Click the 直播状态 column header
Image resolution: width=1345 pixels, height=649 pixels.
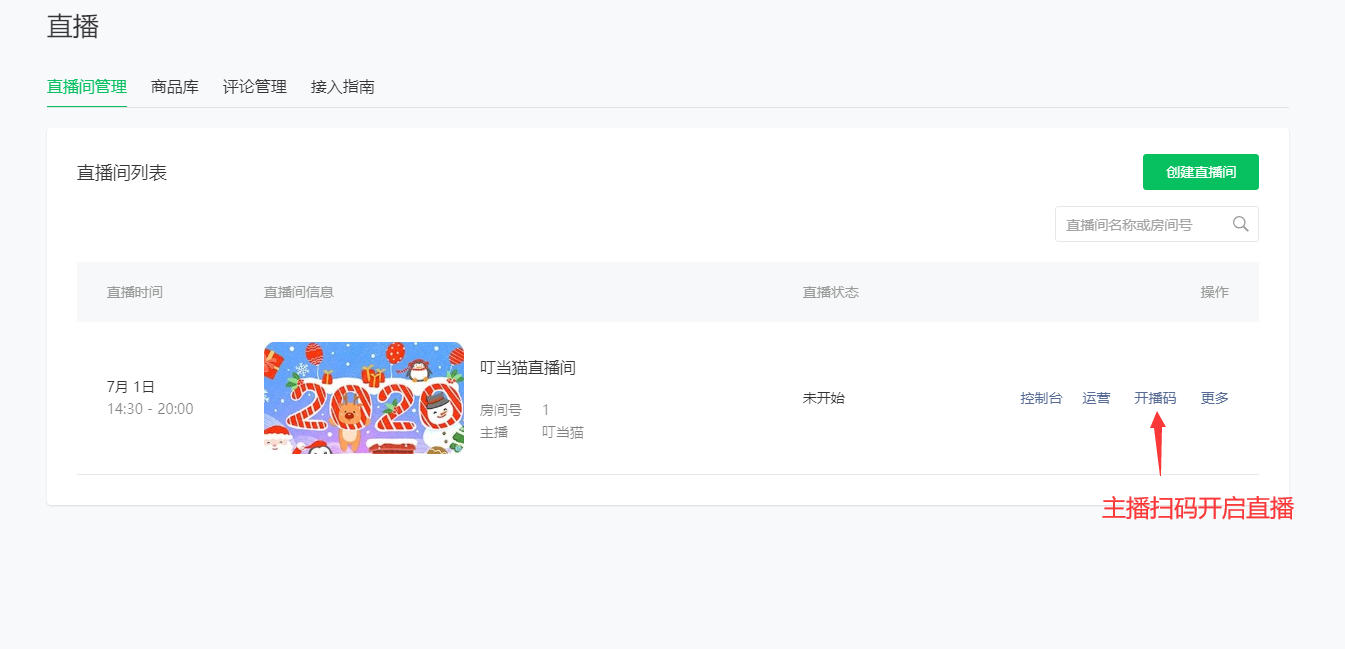(x=831, y=292)
